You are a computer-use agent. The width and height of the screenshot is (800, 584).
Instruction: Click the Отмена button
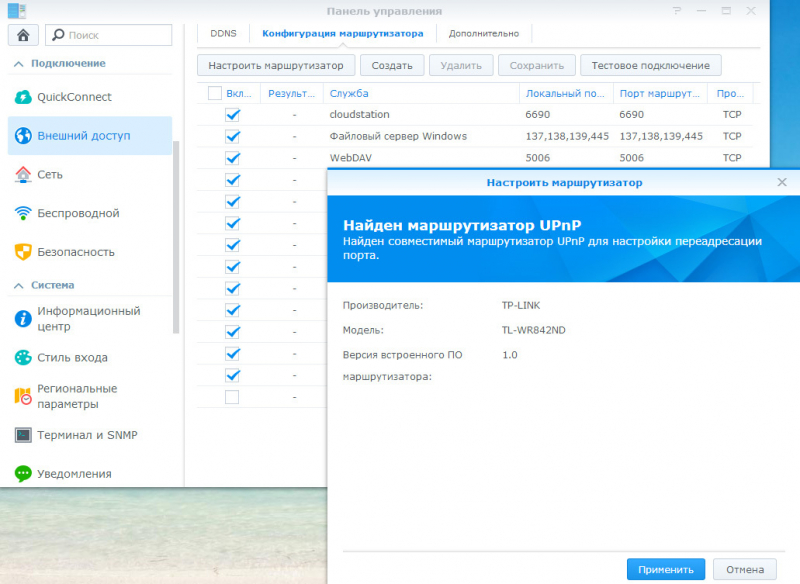click(744, 569)
